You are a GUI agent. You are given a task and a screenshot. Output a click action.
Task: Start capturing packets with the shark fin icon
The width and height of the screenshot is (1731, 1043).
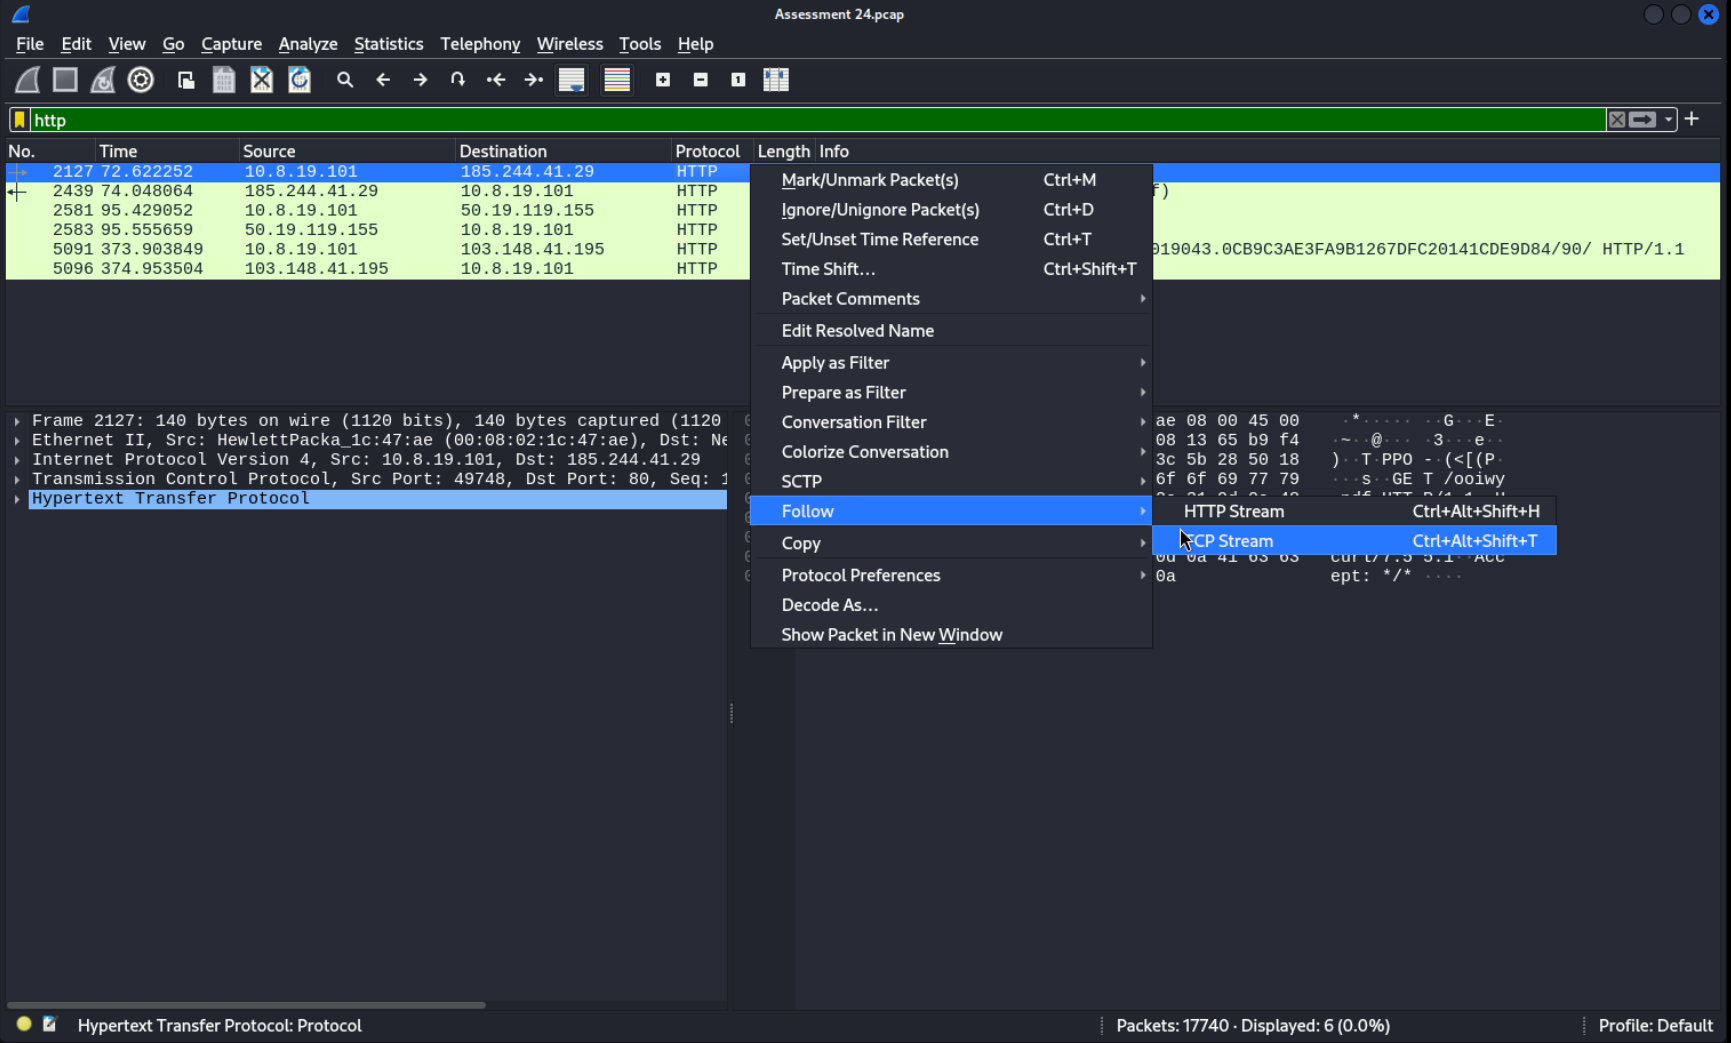[27, 80]
